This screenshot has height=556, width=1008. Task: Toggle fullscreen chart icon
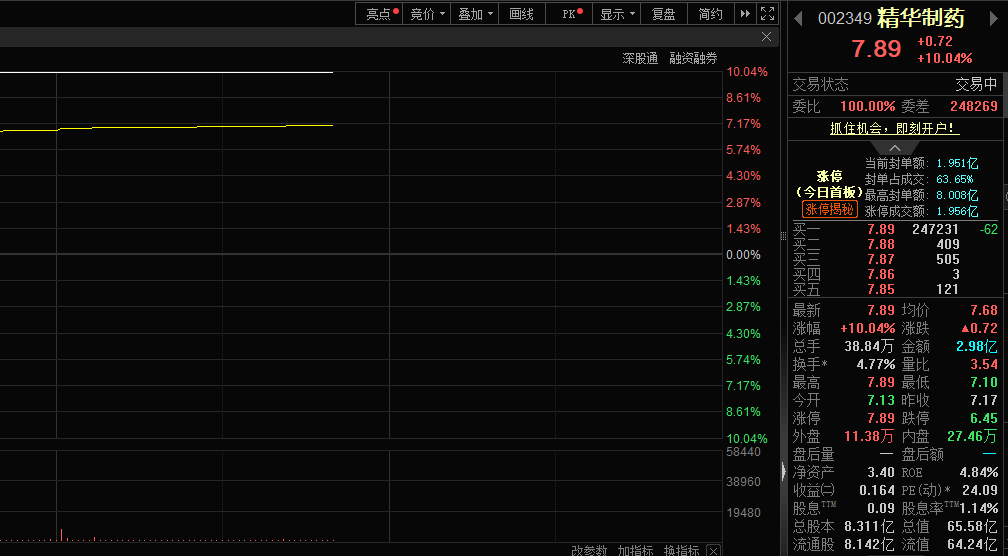point(767,13)
